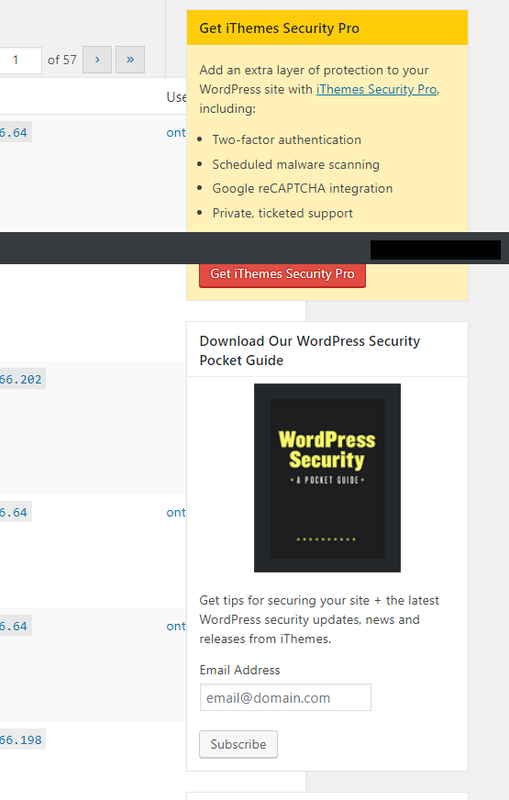Click the WordPress Security pocket guide cover
Screen dimensions: 509x800
(327, 478)
